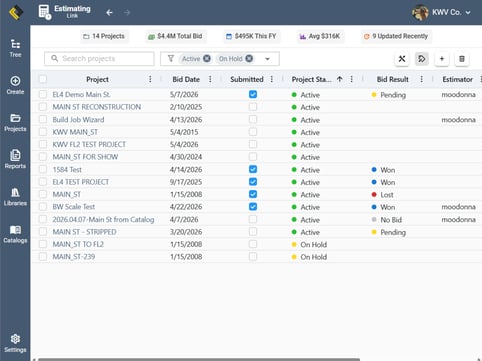
Task: Uncheck Submitted for 1584 Test
Action: pos(253,169)
